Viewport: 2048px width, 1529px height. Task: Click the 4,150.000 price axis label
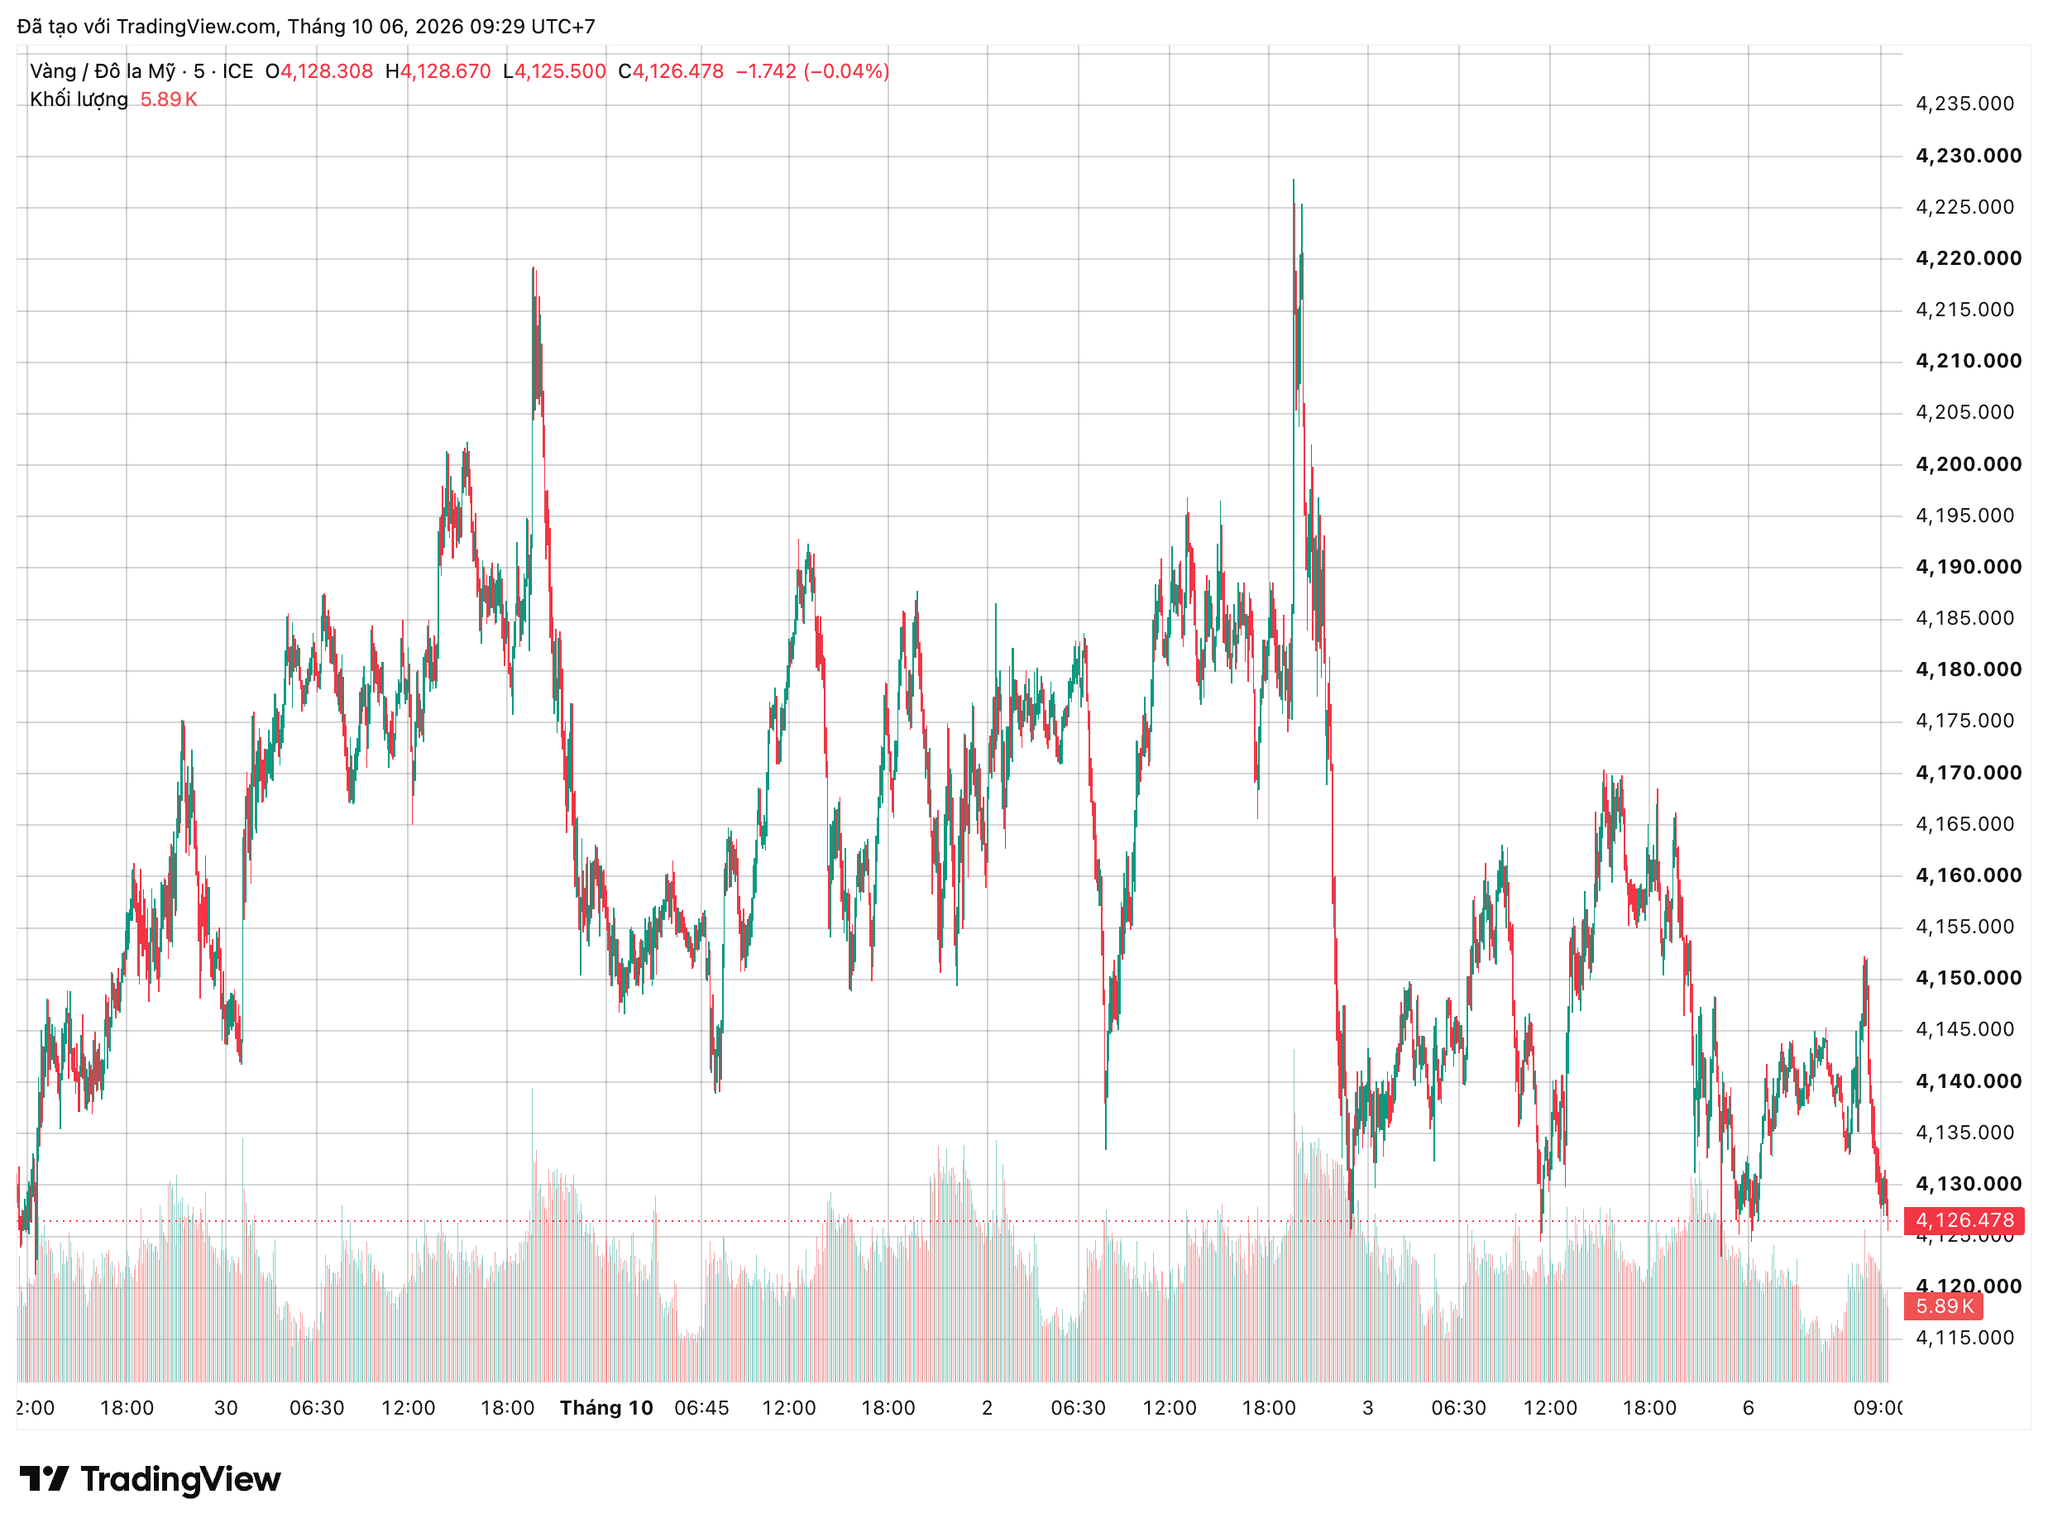click(x=1968, y=978)
